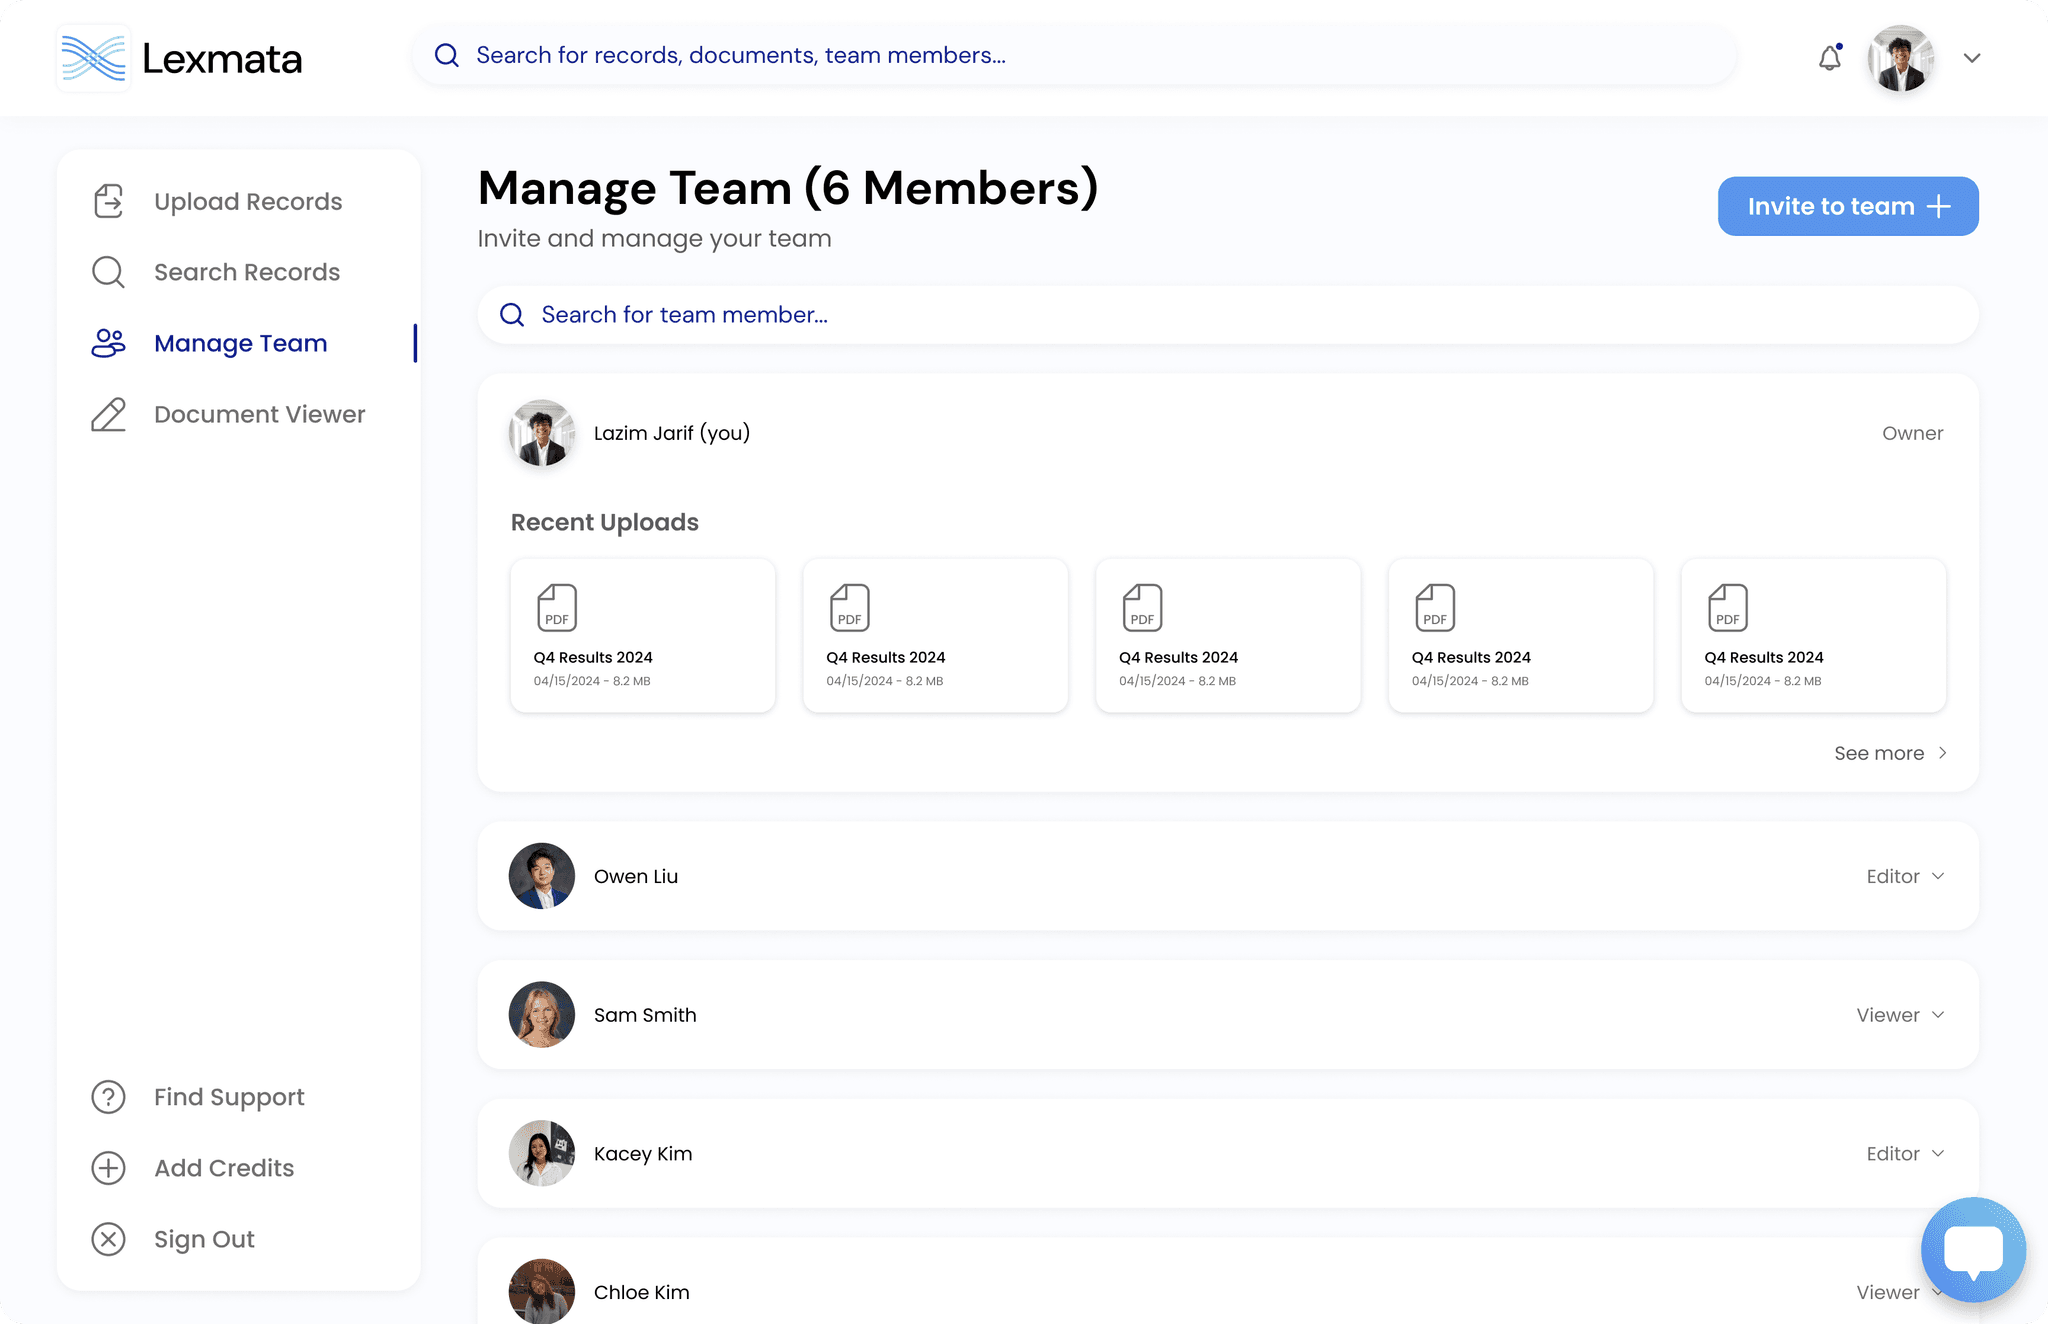Open the last Q4 Results 2024 card

pyautogui.click(x=1813, y=636)
